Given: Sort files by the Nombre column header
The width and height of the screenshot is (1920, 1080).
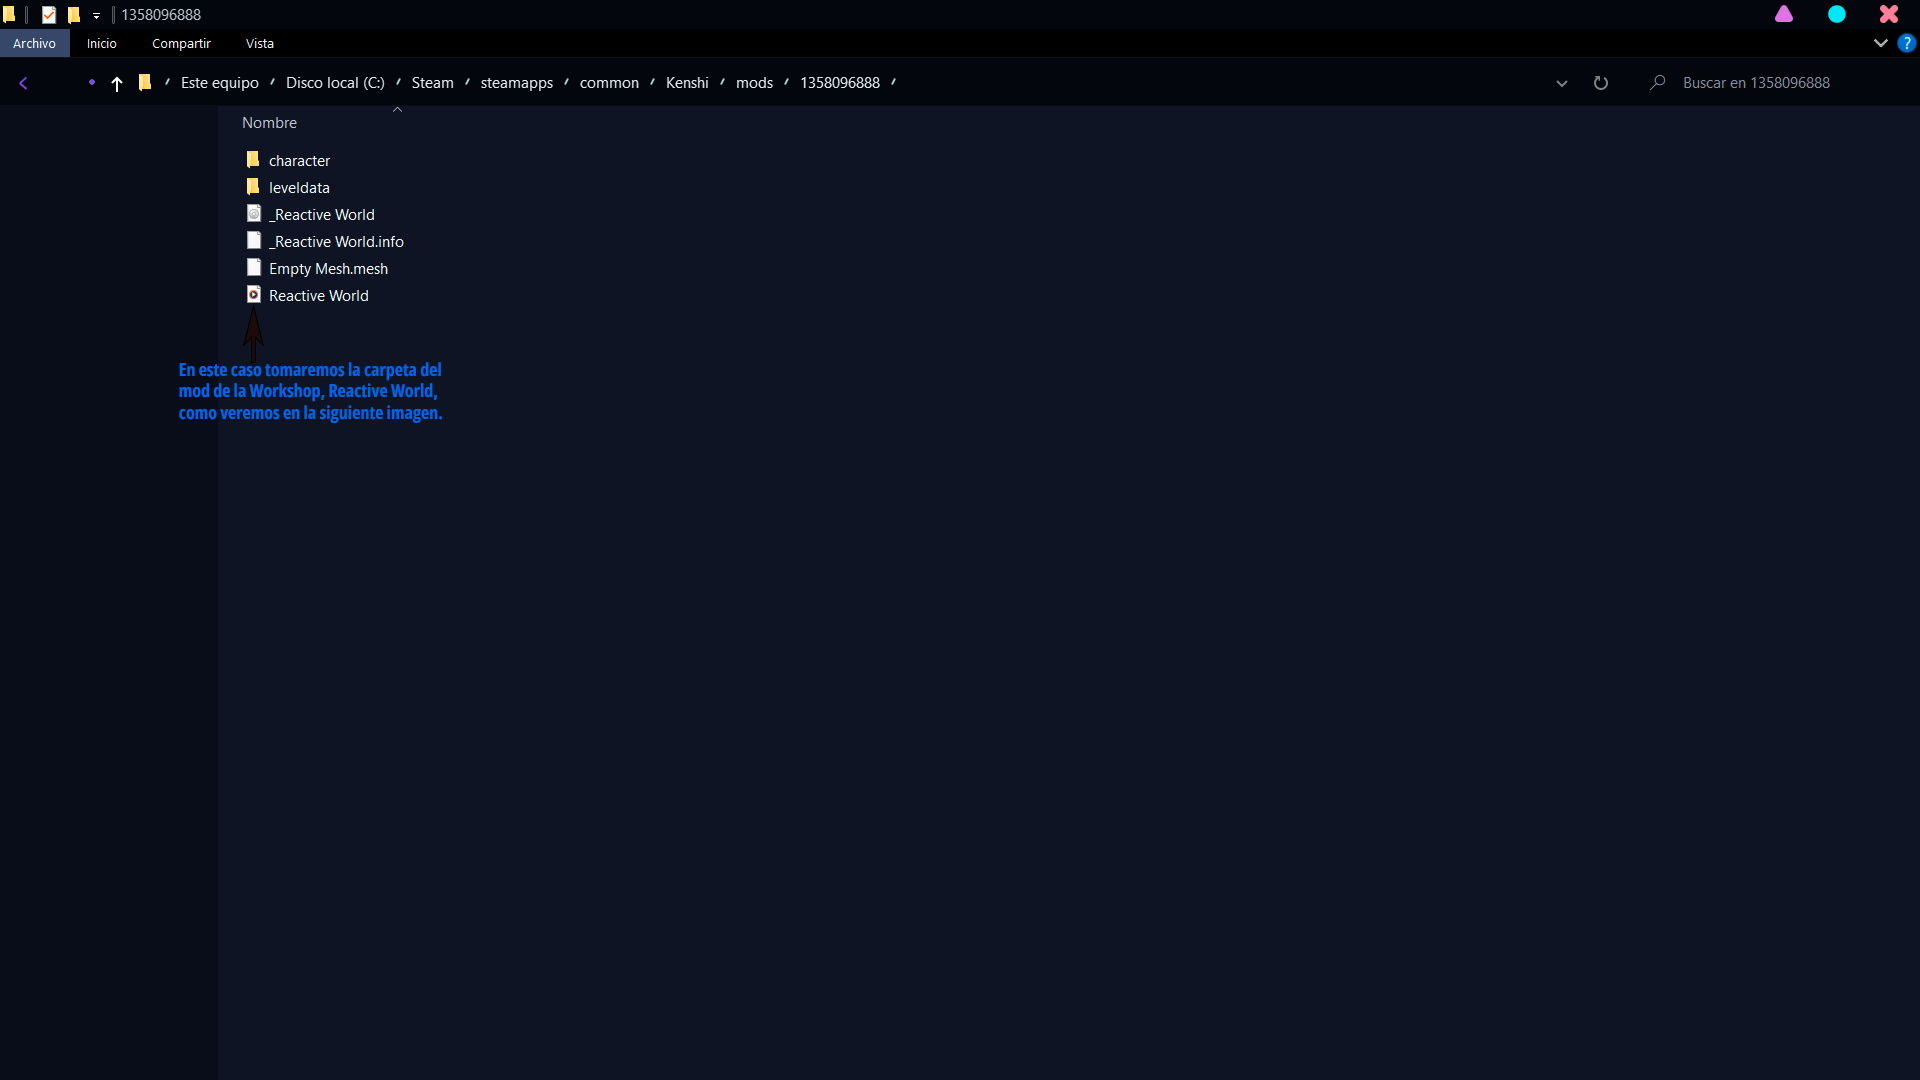Looking at the screenshot, I should pyautogui.click(x=269, y=122).
